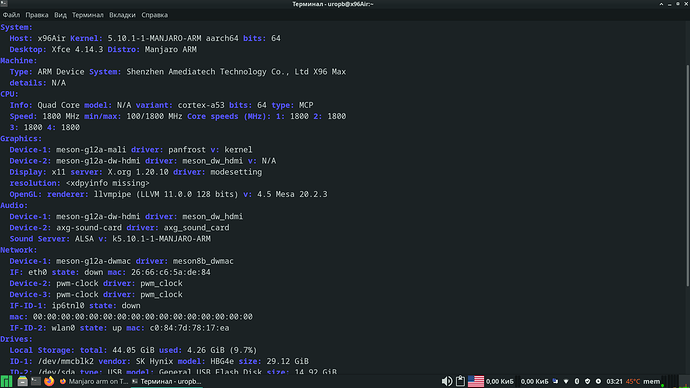Screen dimensions: 690x388
Task: Click the 'SK Hynix' vendor text
Action: click(154, 361)
